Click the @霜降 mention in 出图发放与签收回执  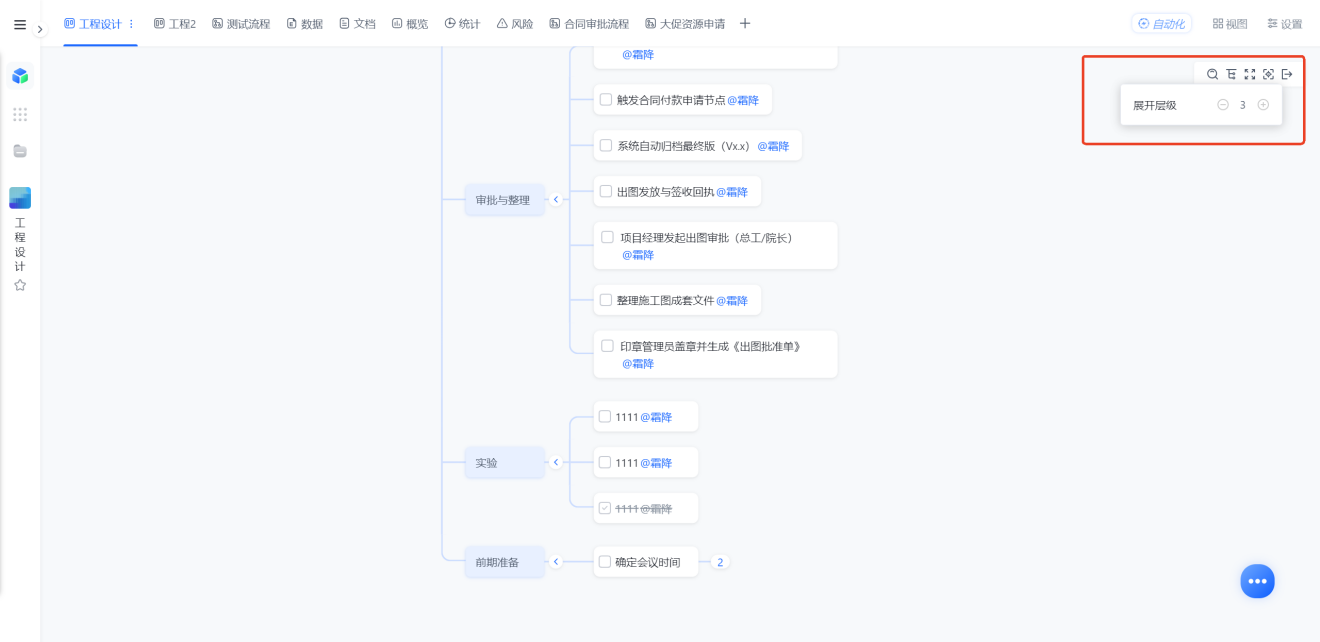(x=732, y=192)
